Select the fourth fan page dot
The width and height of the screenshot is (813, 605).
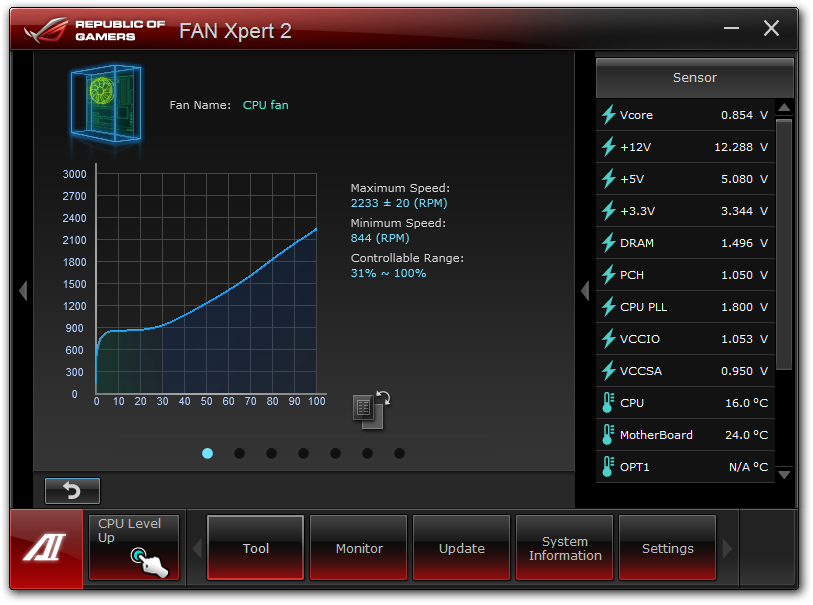303,454
